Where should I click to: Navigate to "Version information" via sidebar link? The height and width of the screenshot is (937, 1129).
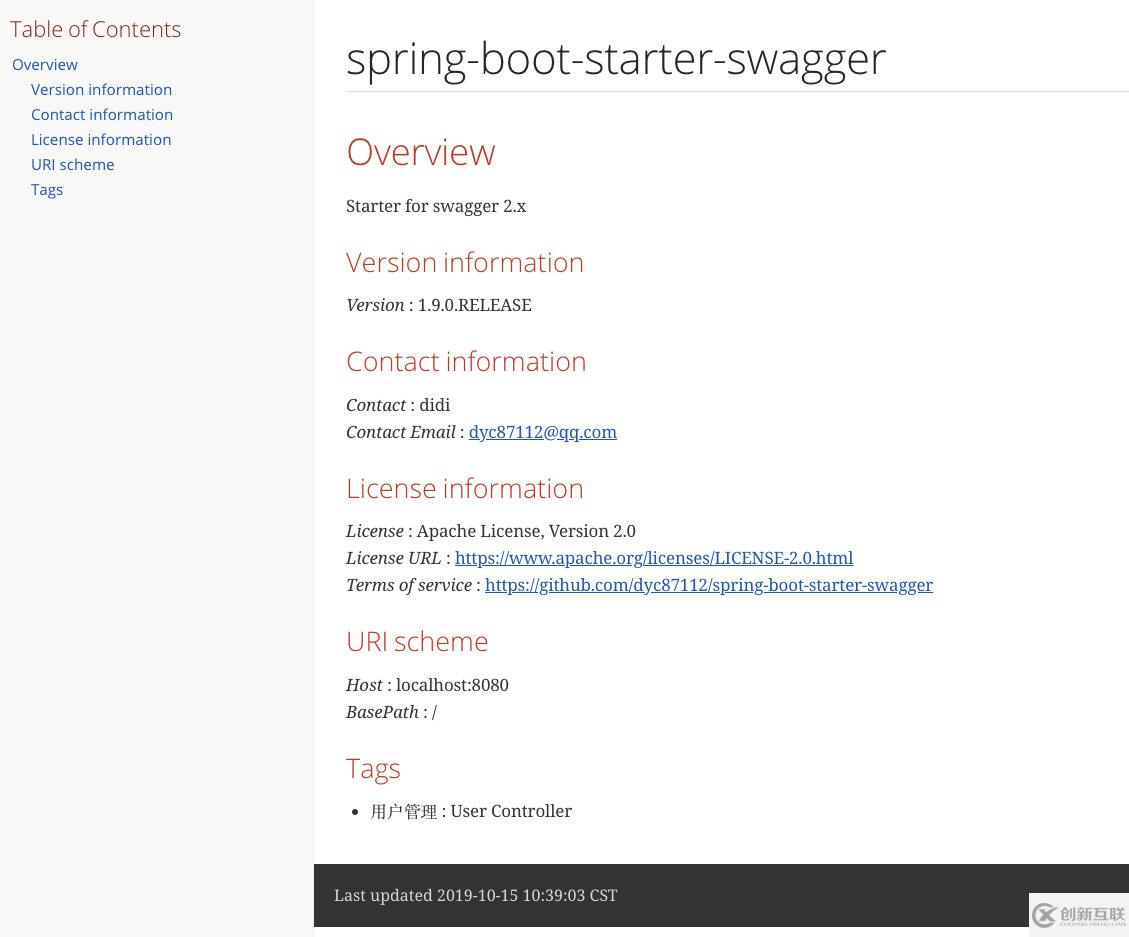101,89
